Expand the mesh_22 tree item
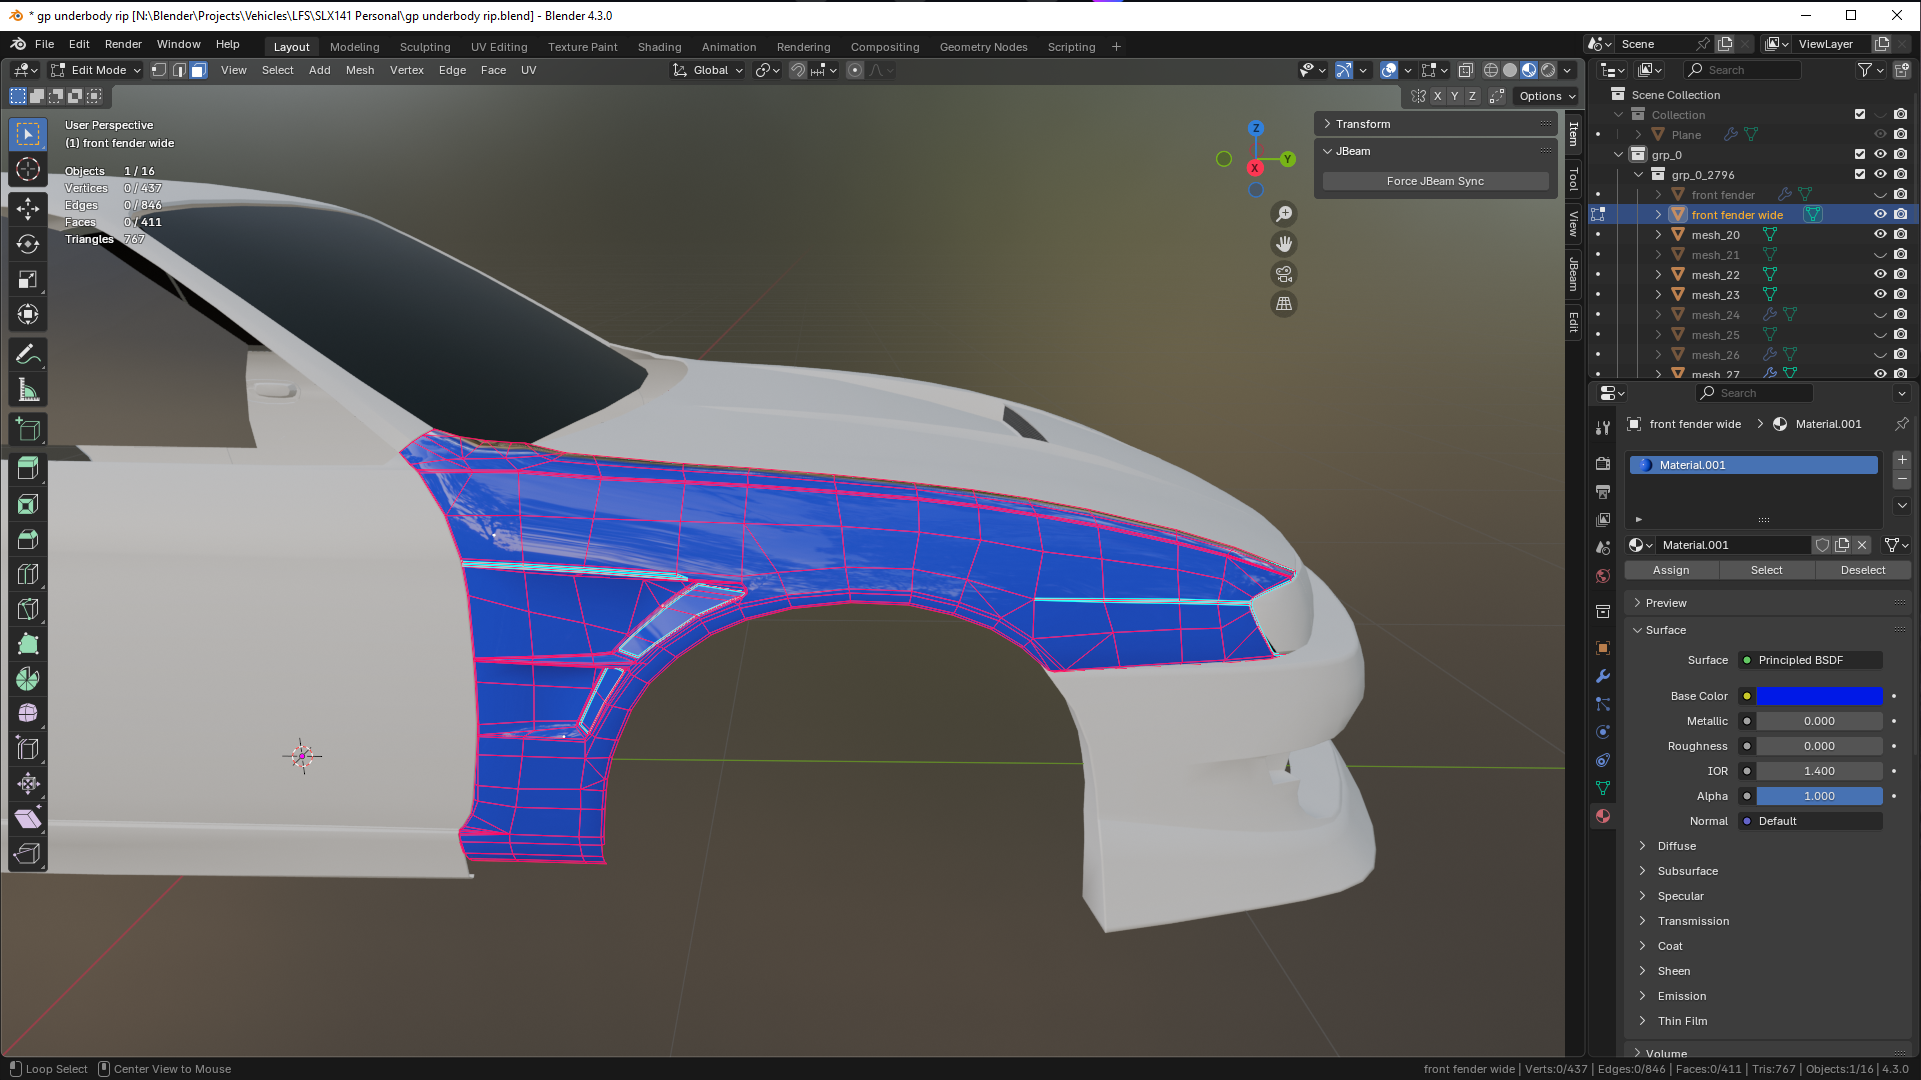Screen dimensions: 1921x1080 pyautogui.click(x=1658, y=274)
